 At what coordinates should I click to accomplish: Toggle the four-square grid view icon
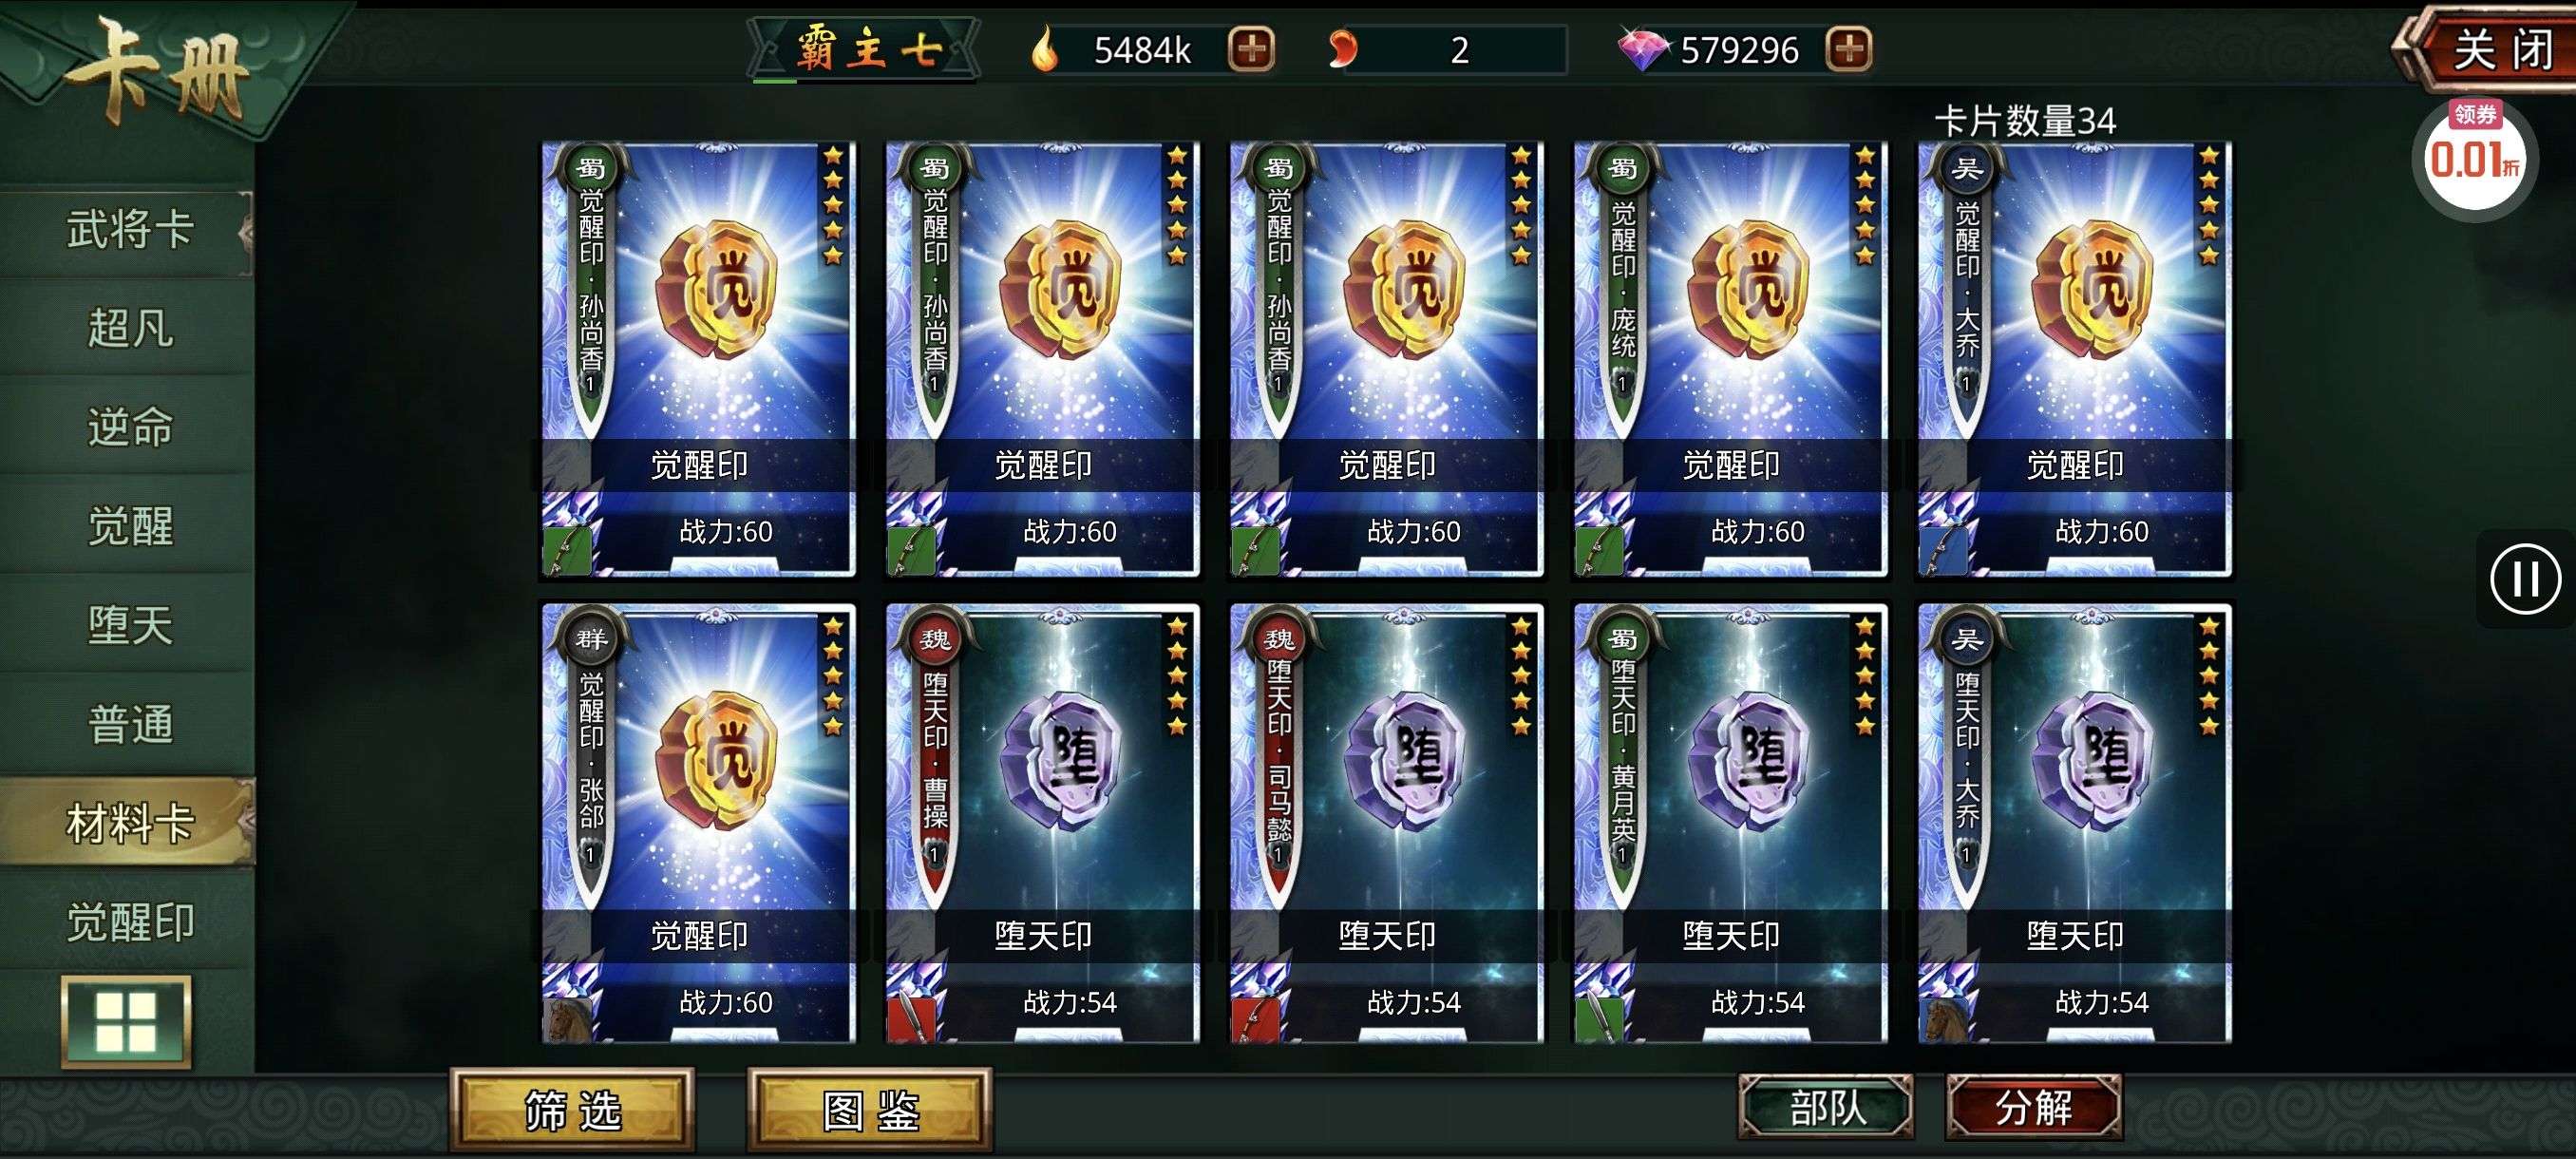pos(126,1021)
